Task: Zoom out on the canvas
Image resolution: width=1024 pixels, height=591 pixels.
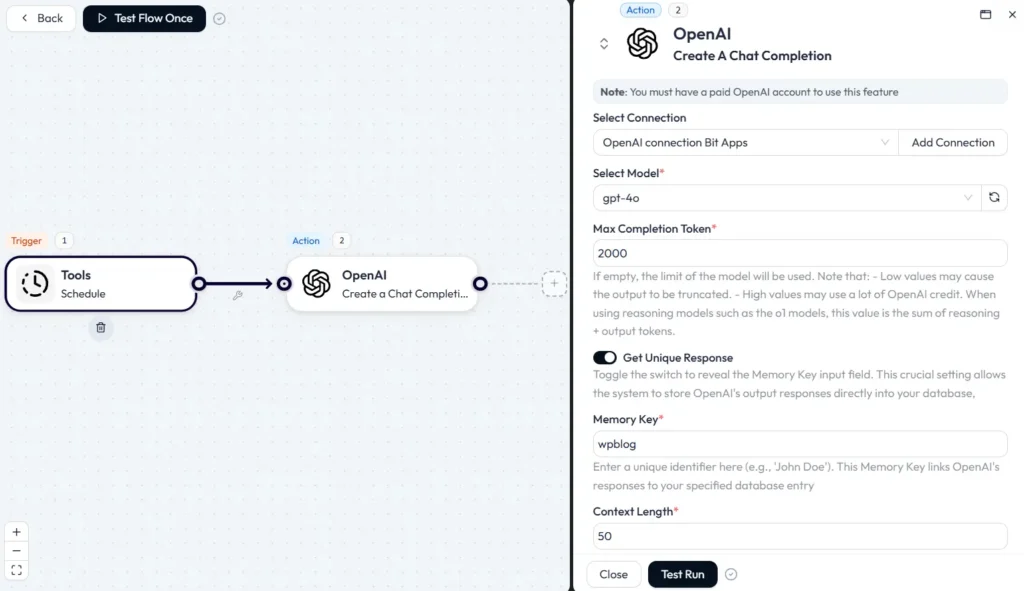Action: (x=17, y=551)
